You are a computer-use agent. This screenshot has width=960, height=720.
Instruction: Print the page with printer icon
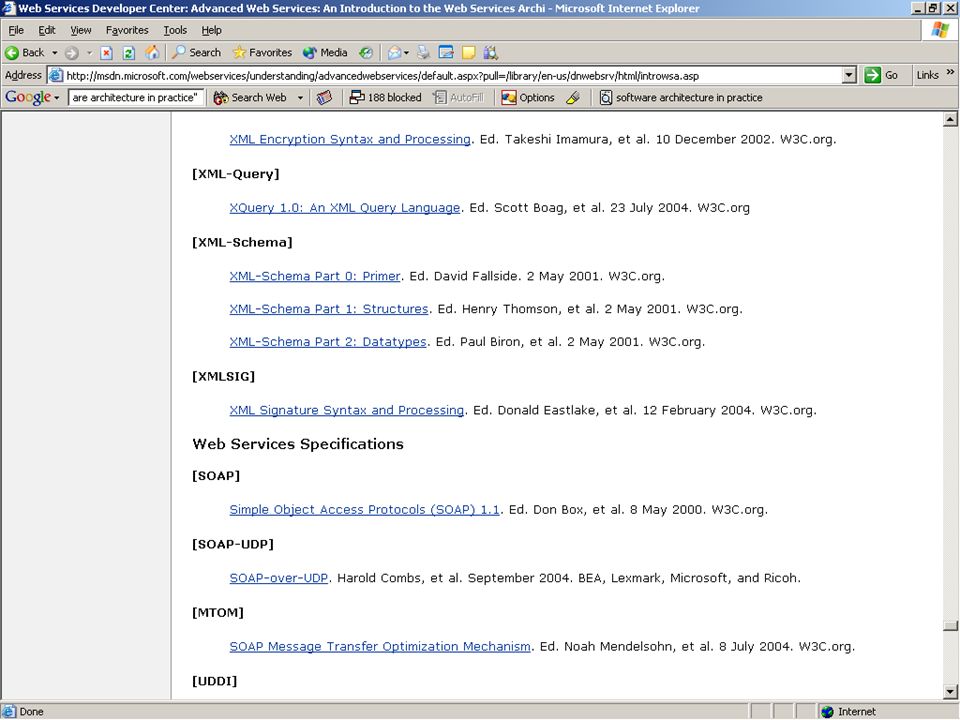click(423, 53)
